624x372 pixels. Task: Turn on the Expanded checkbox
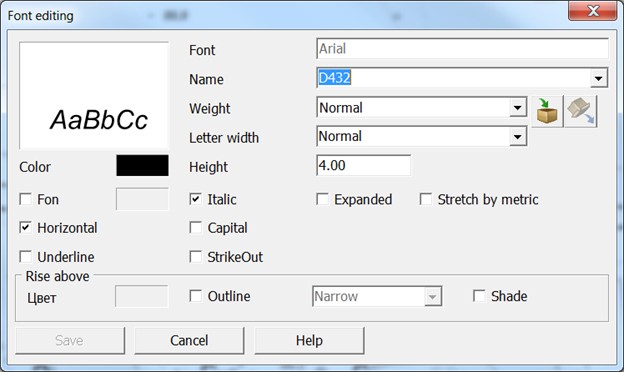tap(322, 199)
